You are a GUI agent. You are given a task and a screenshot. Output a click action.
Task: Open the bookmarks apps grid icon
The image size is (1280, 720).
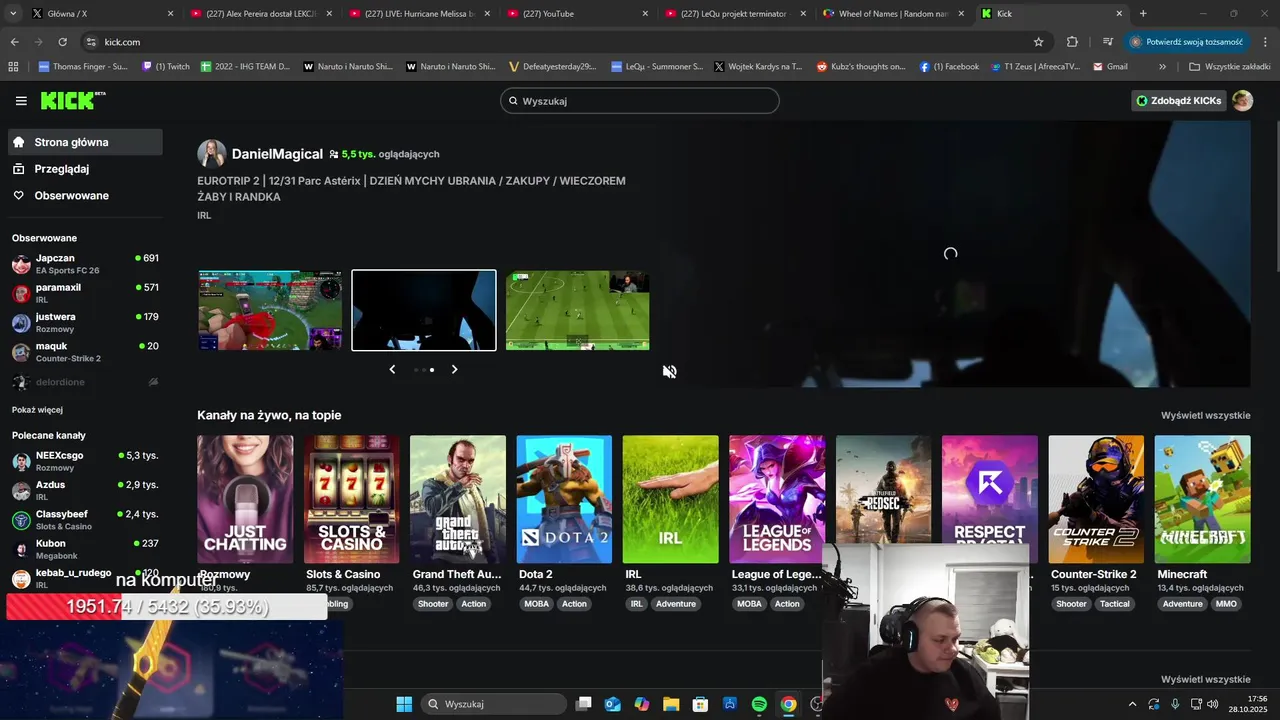[x=13, y=67]
